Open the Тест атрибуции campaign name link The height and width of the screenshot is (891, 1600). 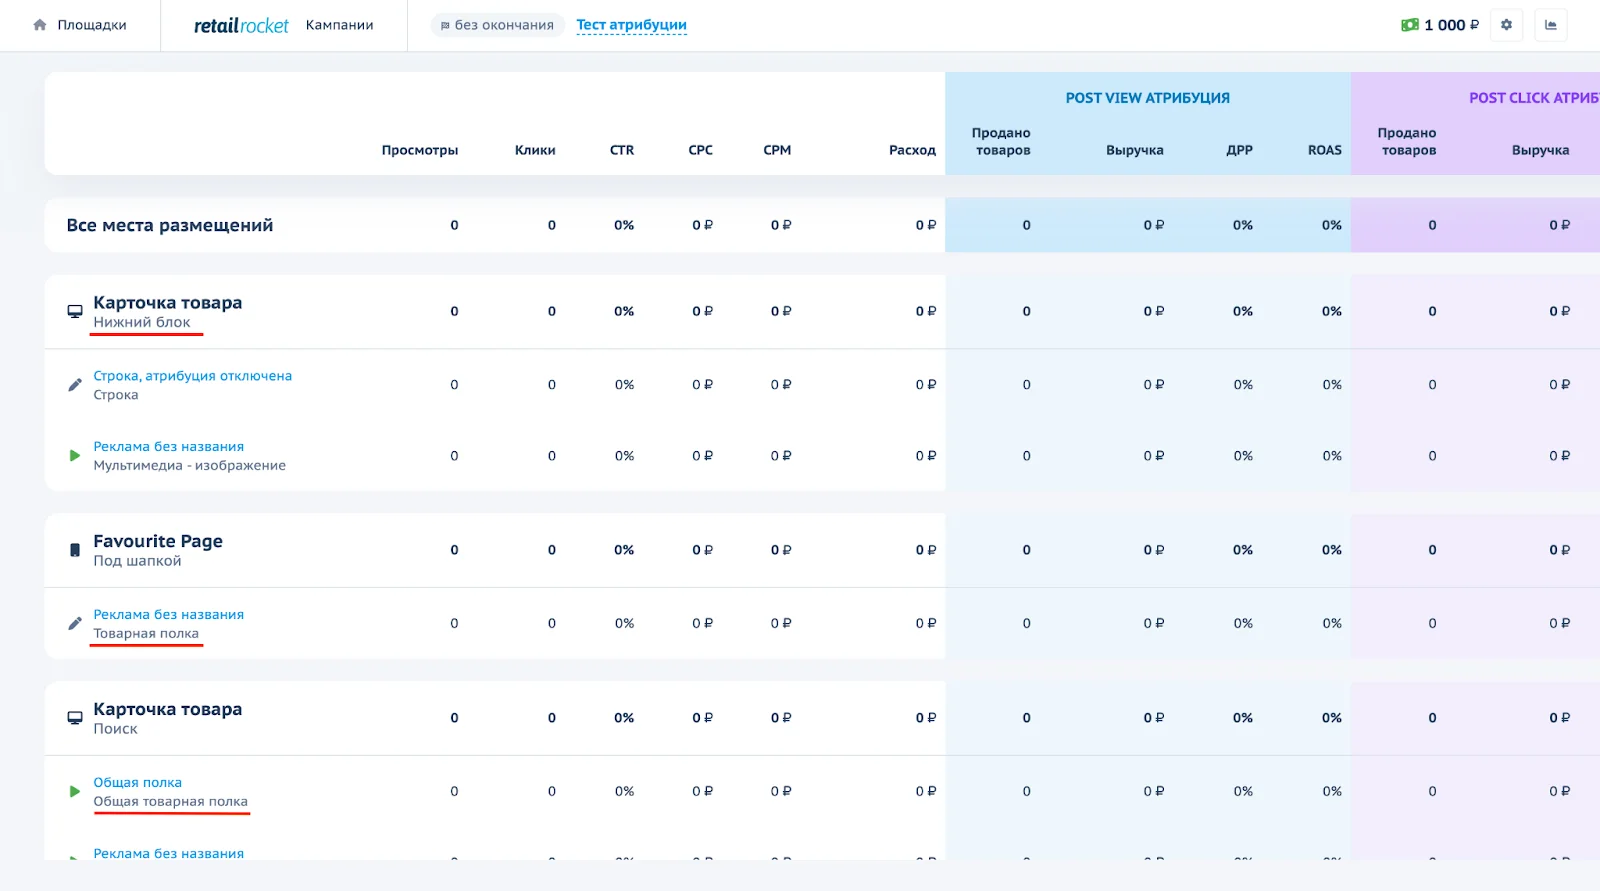(x=631, y=25)
